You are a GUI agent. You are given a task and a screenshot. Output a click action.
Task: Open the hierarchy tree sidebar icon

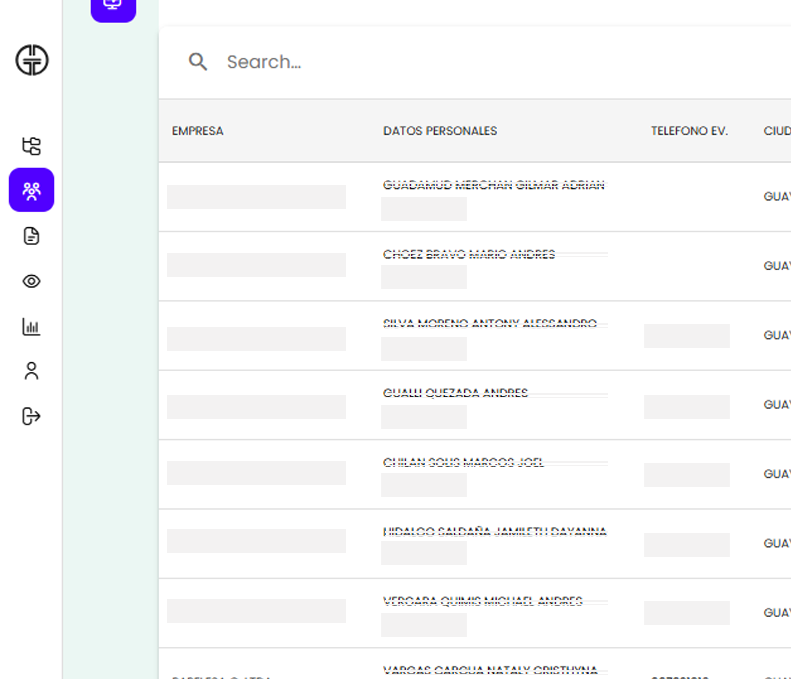(32, 146)
